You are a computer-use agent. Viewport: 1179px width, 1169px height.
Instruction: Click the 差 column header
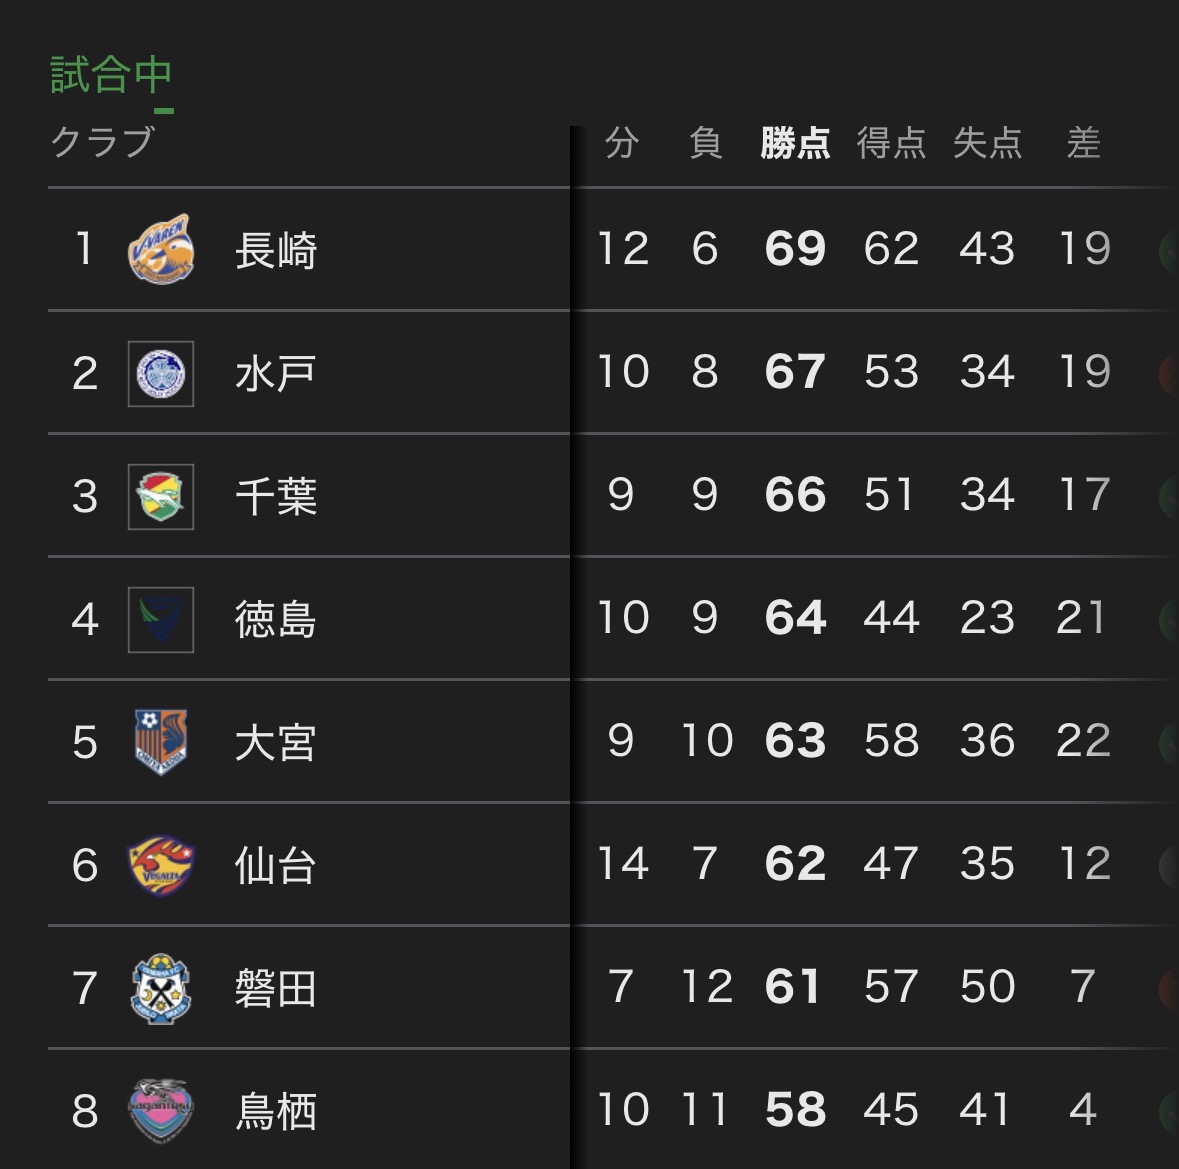click(x=1083, y=143)
